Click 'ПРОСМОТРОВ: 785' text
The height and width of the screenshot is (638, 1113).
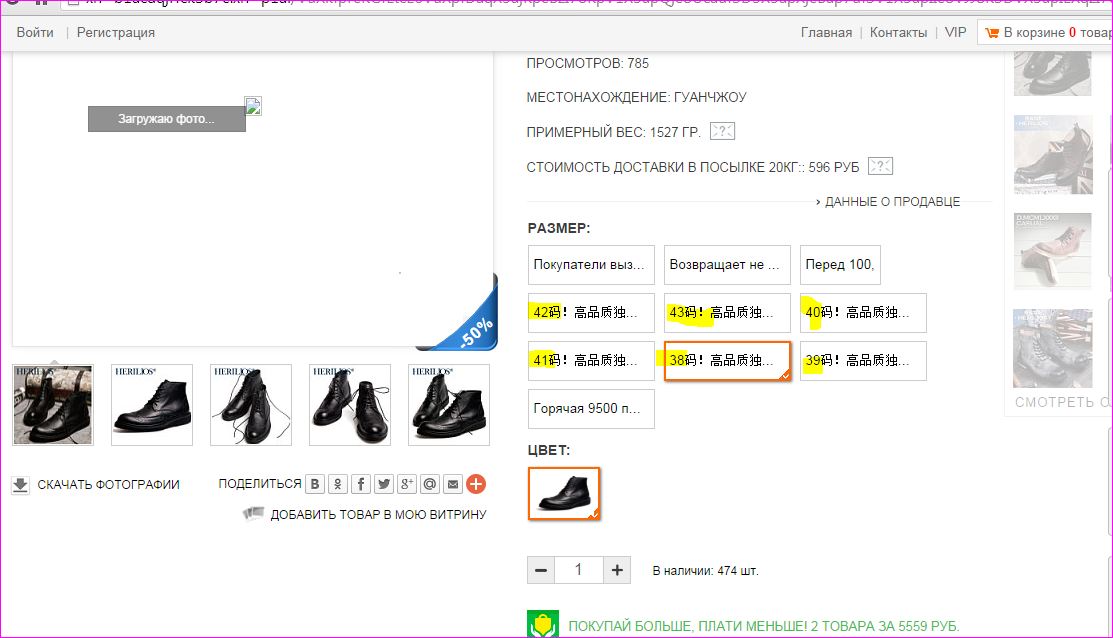(588, 63)
